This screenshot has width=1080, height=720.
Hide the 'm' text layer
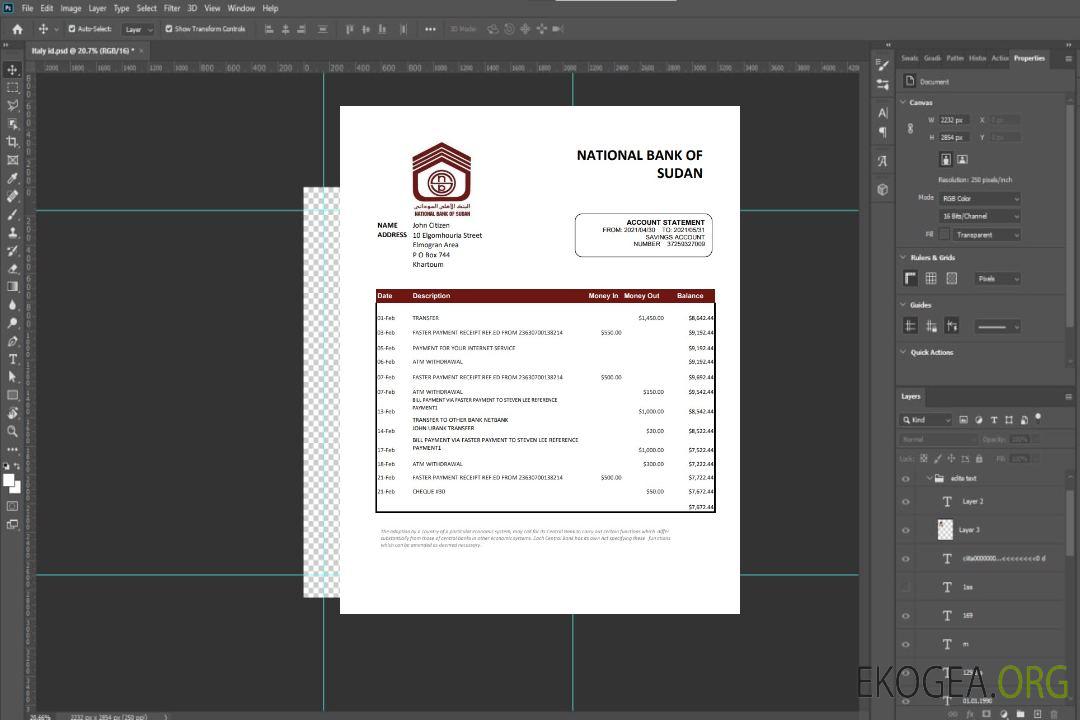906,644
